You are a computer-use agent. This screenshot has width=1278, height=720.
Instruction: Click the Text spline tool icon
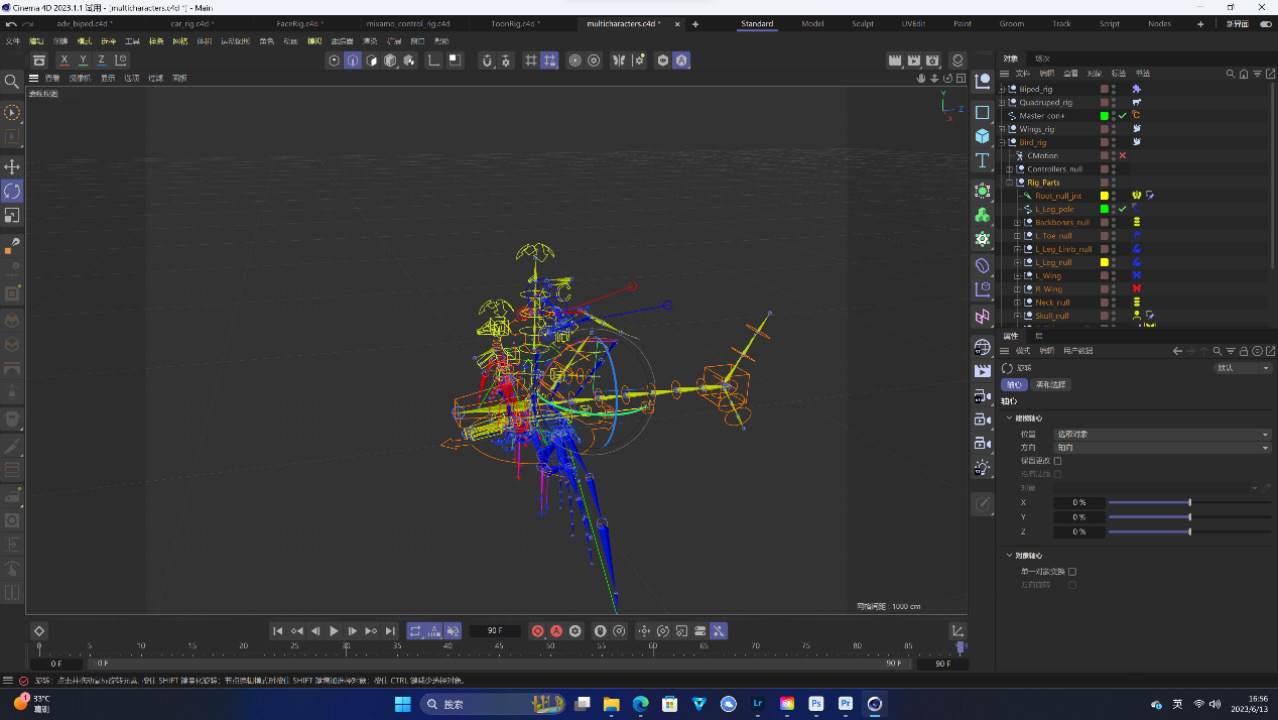982,161
